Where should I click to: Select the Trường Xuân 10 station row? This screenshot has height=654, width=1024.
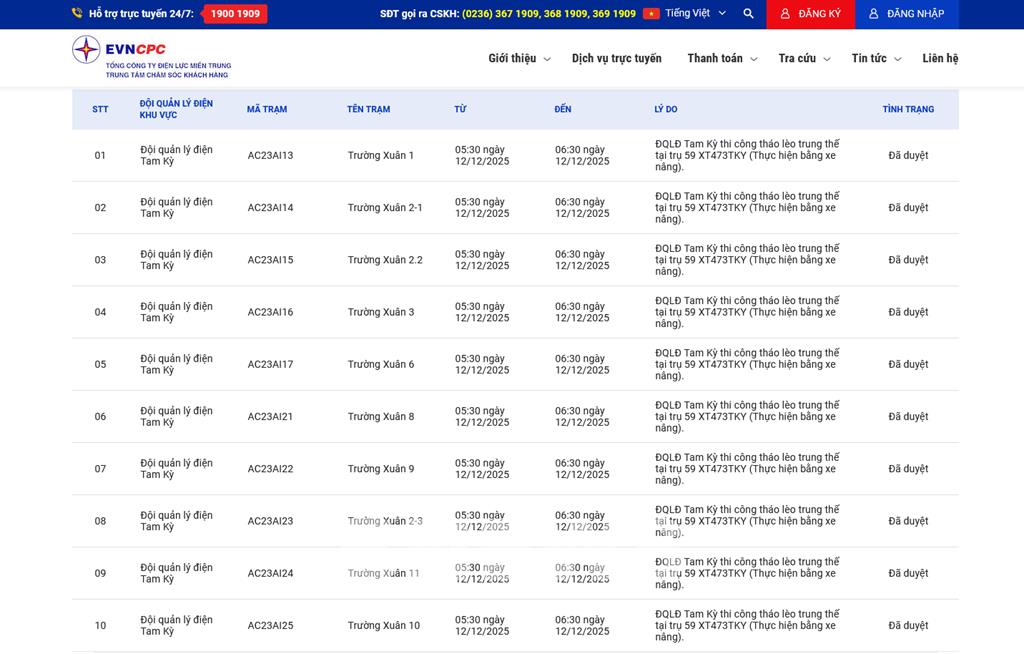click(x=384, y=626)
